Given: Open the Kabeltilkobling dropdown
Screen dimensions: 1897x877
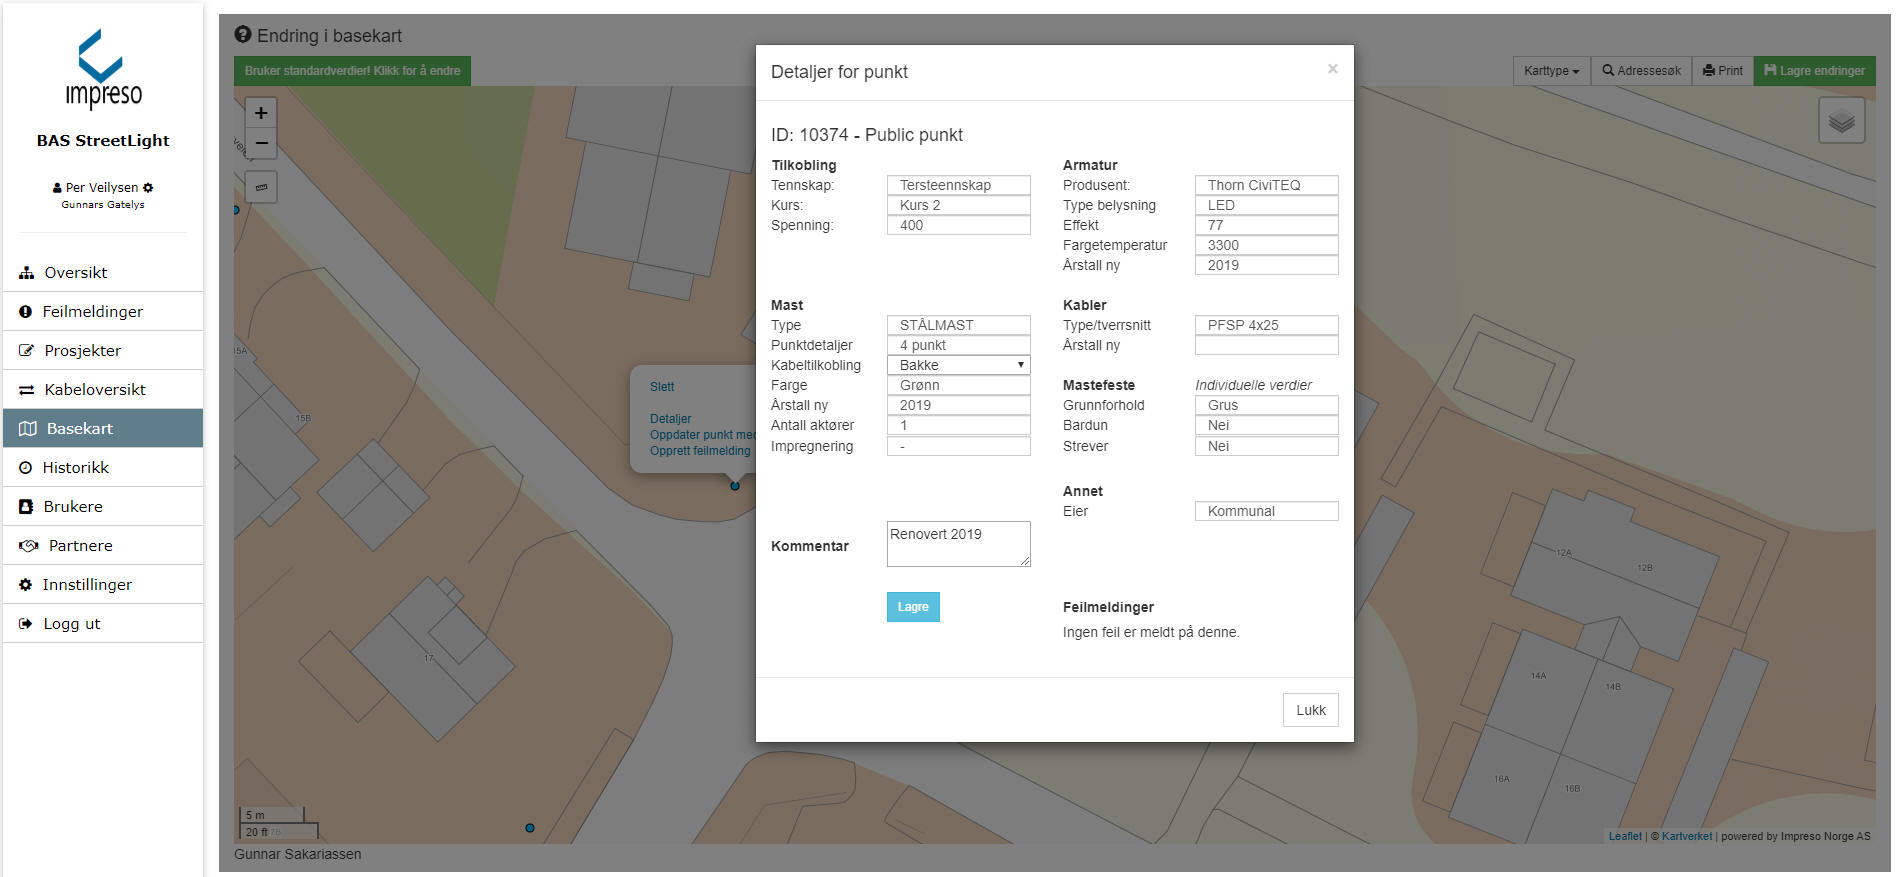Looking at the screenshot, I should tap(958, 365).
